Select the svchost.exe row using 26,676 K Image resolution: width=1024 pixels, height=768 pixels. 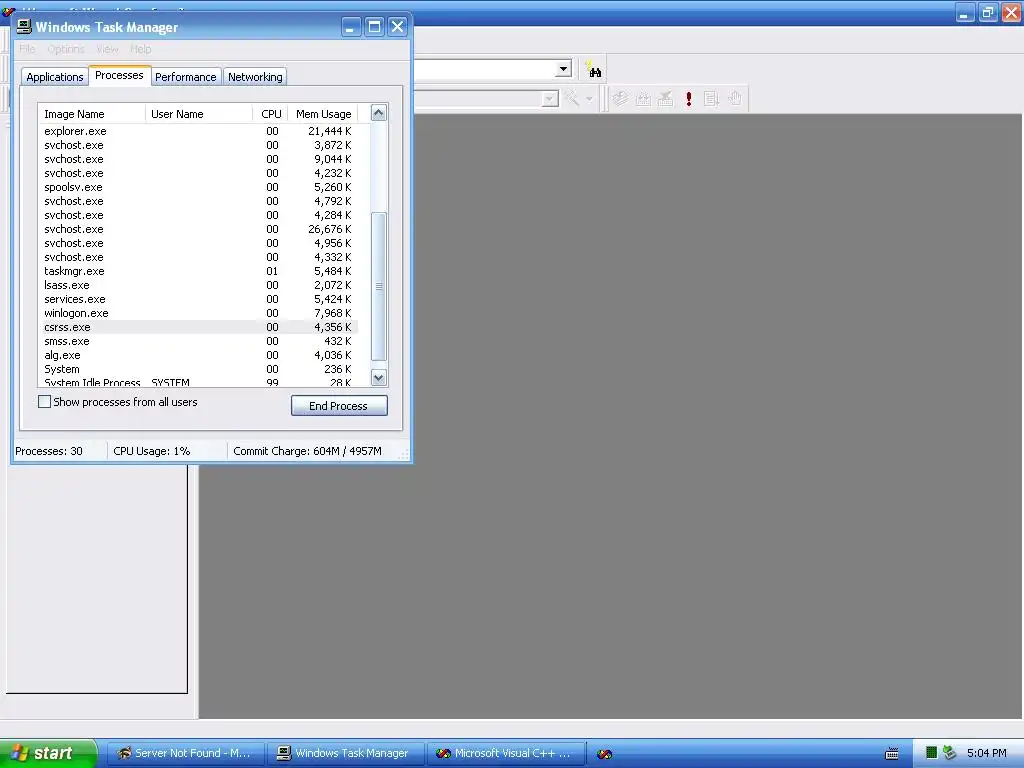198,229
